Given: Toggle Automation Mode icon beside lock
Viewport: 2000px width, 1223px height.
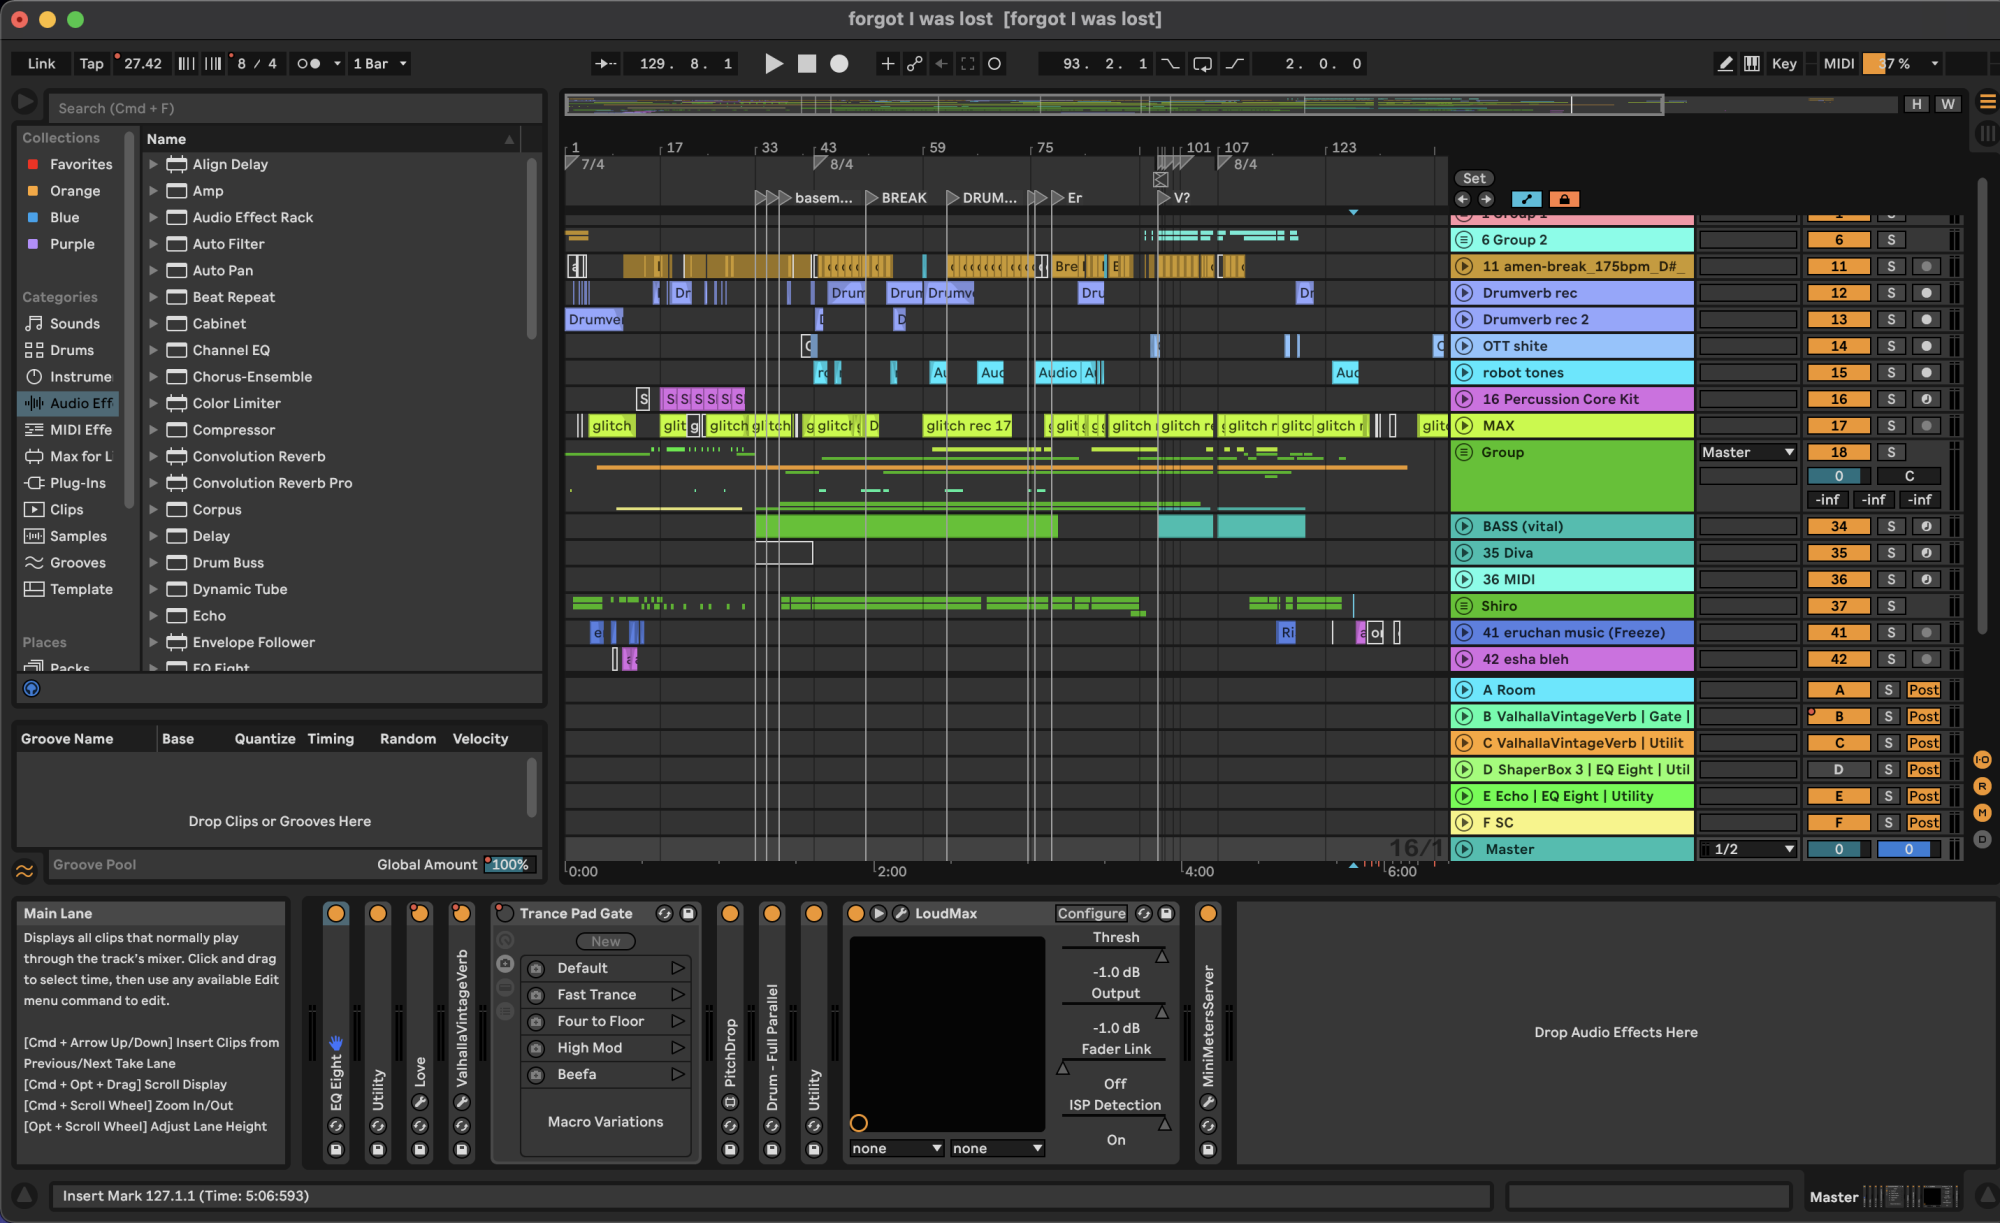Looking at the screenshot, I should coord(1526,199).
